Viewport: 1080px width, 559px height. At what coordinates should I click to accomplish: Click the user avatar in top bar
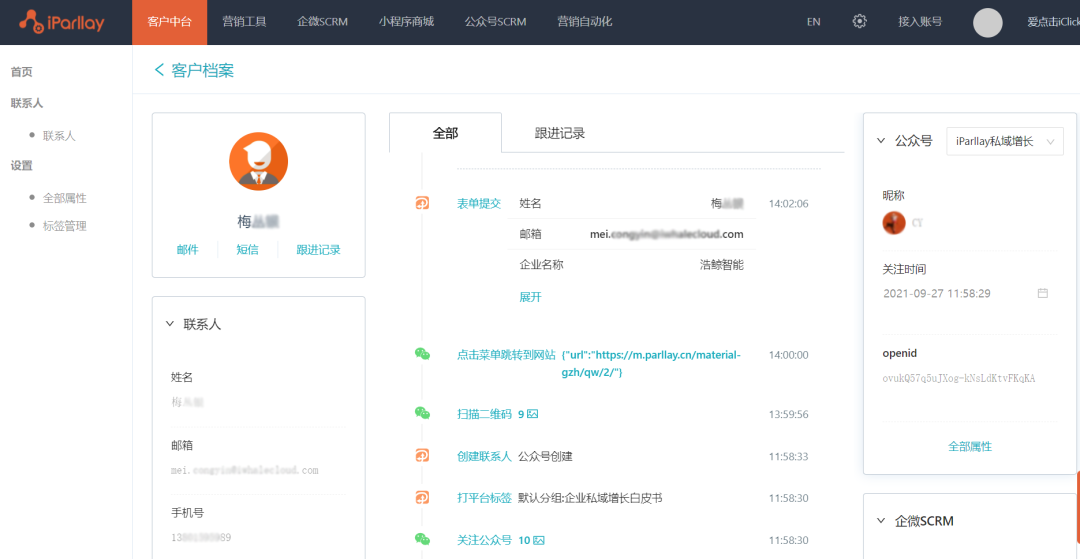pos(987,22)
